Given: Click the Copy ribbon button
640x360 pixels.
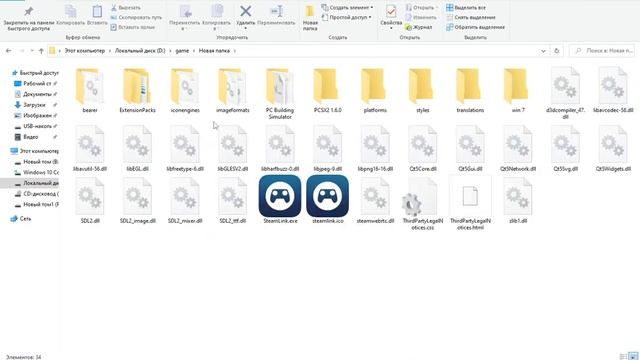Looking at the screenshot, I should pyautogui.click(x=71, y=16).
